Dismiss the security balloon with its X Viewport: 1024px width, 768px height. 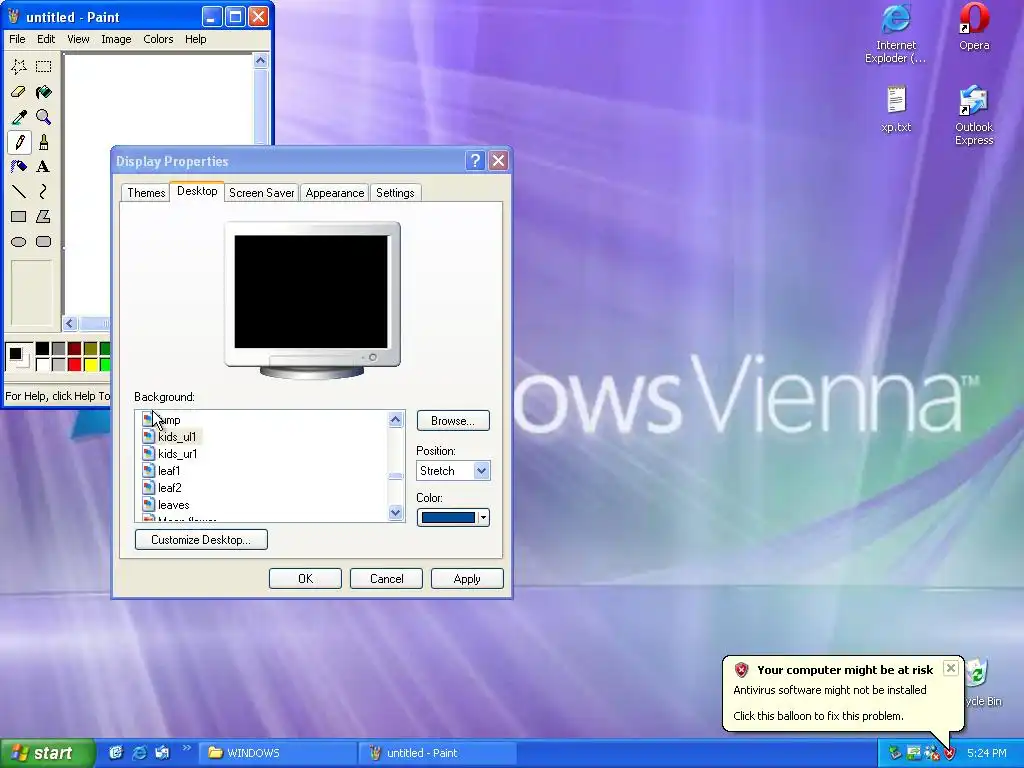tap(951, 668)
